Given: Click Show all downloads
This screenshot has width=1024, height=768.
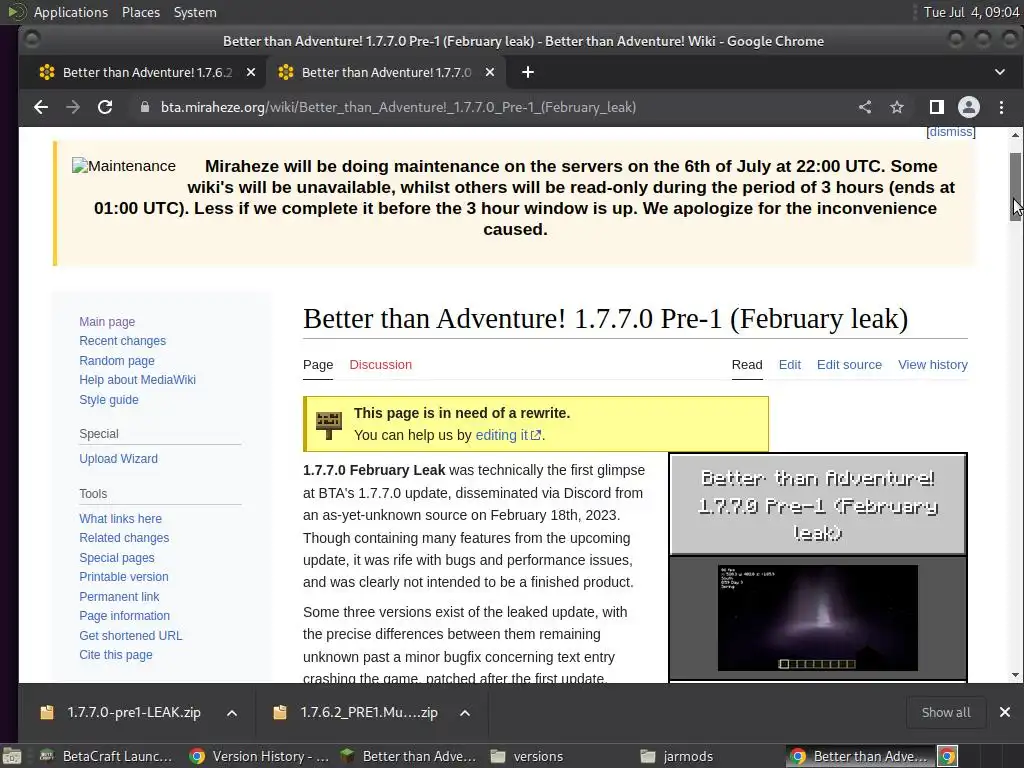Looking at the screenshot, I should (946, 712).
